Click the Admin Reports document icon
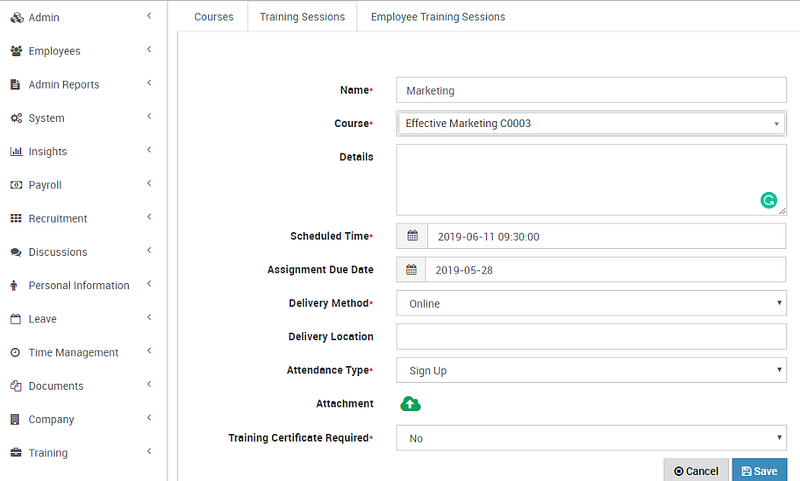This screenshot has width=800, height=481. [16, 85]
